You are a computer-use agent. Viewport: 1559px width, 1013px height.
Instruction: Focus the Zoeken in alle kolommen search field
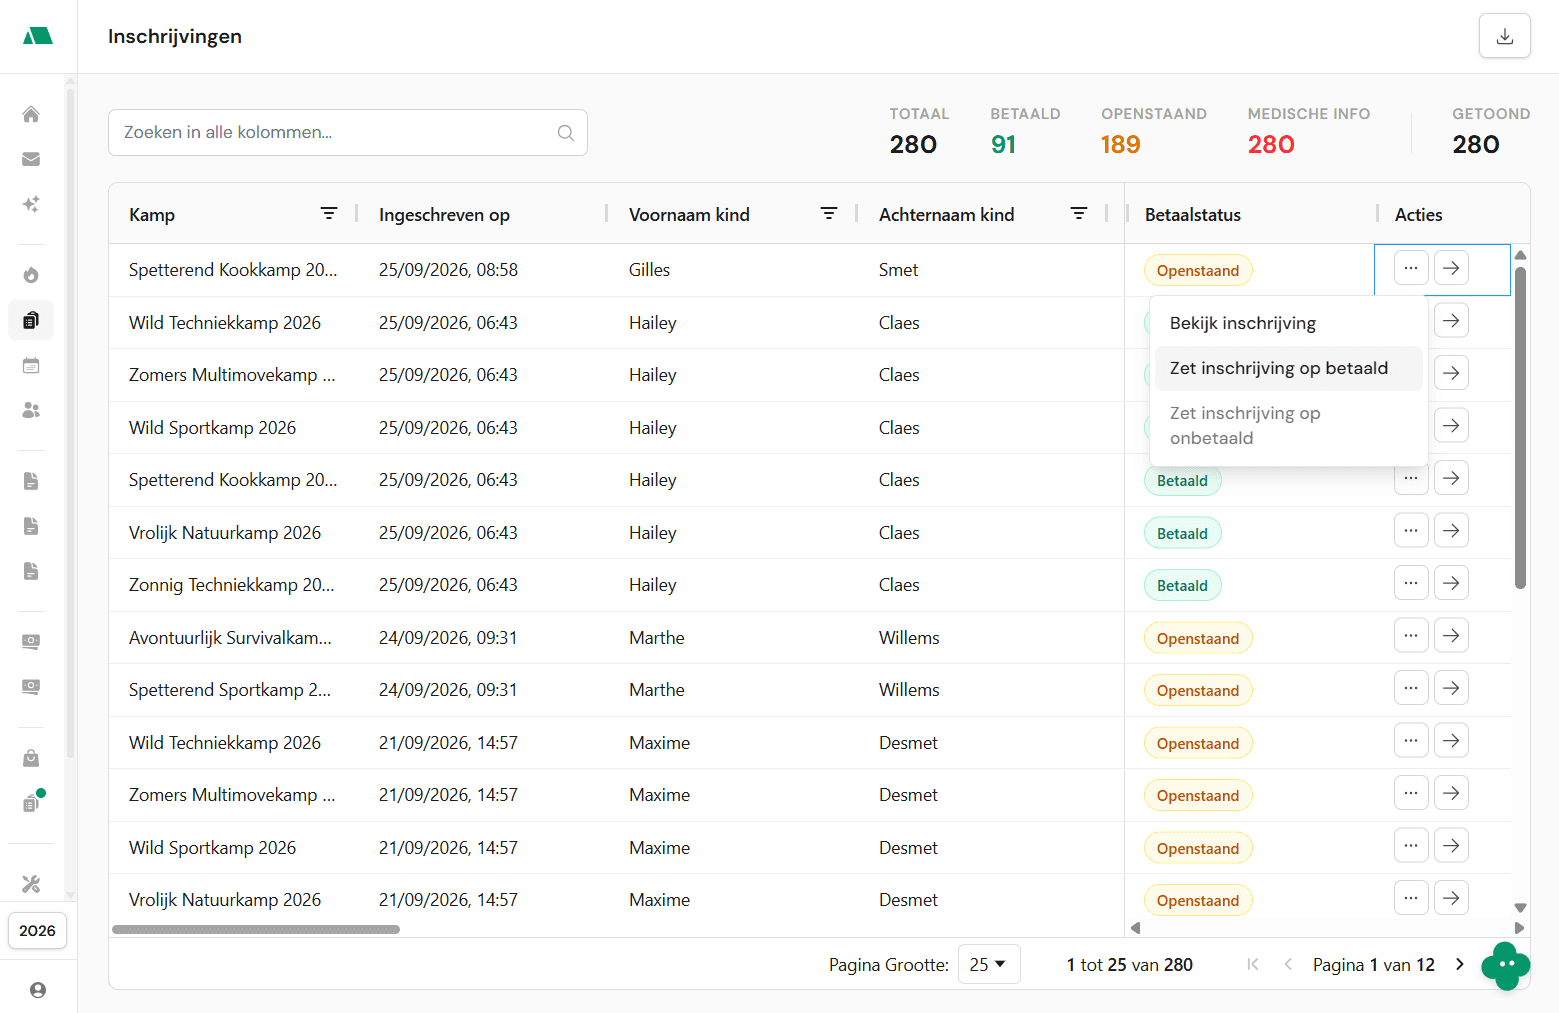pyautogui.click(x=348, y=132)
